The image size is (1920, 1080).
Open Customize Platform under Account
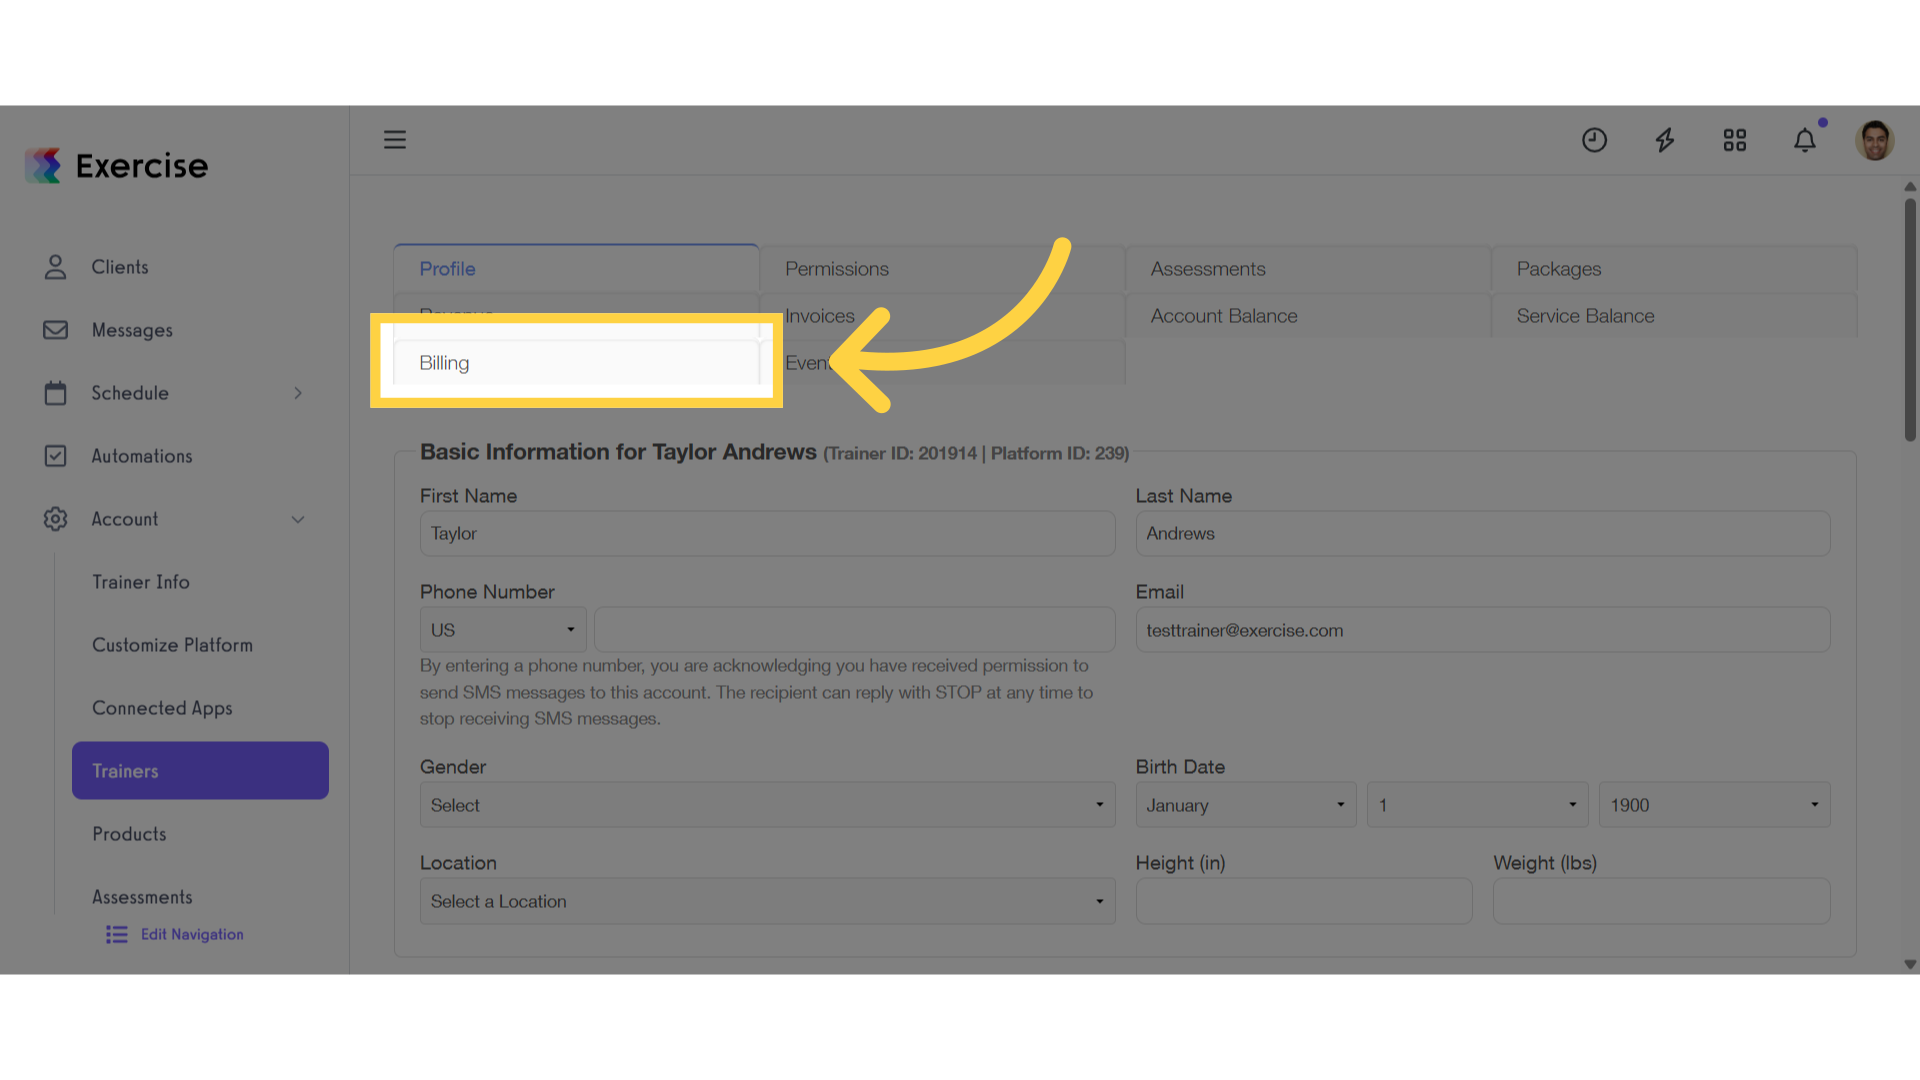coord(172,645)
